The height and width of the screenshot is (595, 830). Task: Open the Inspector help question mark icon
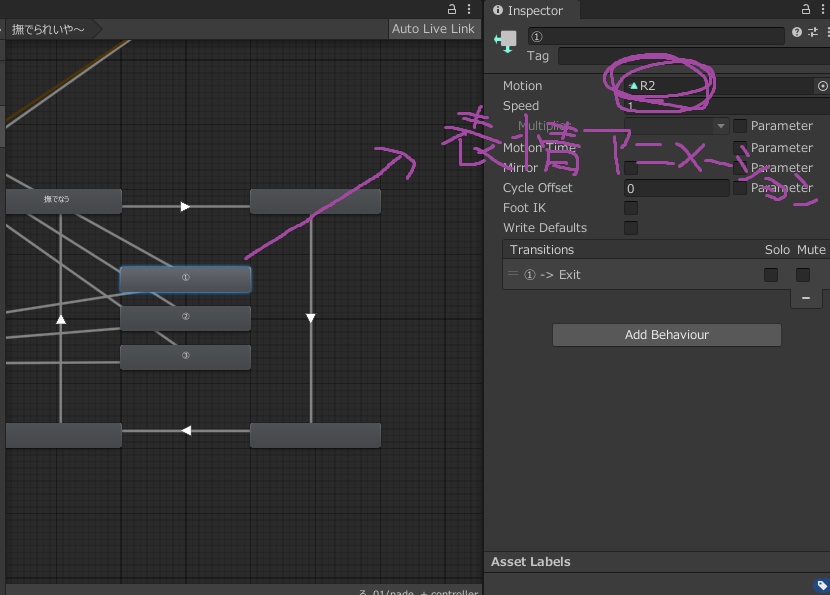pos(797,32)
